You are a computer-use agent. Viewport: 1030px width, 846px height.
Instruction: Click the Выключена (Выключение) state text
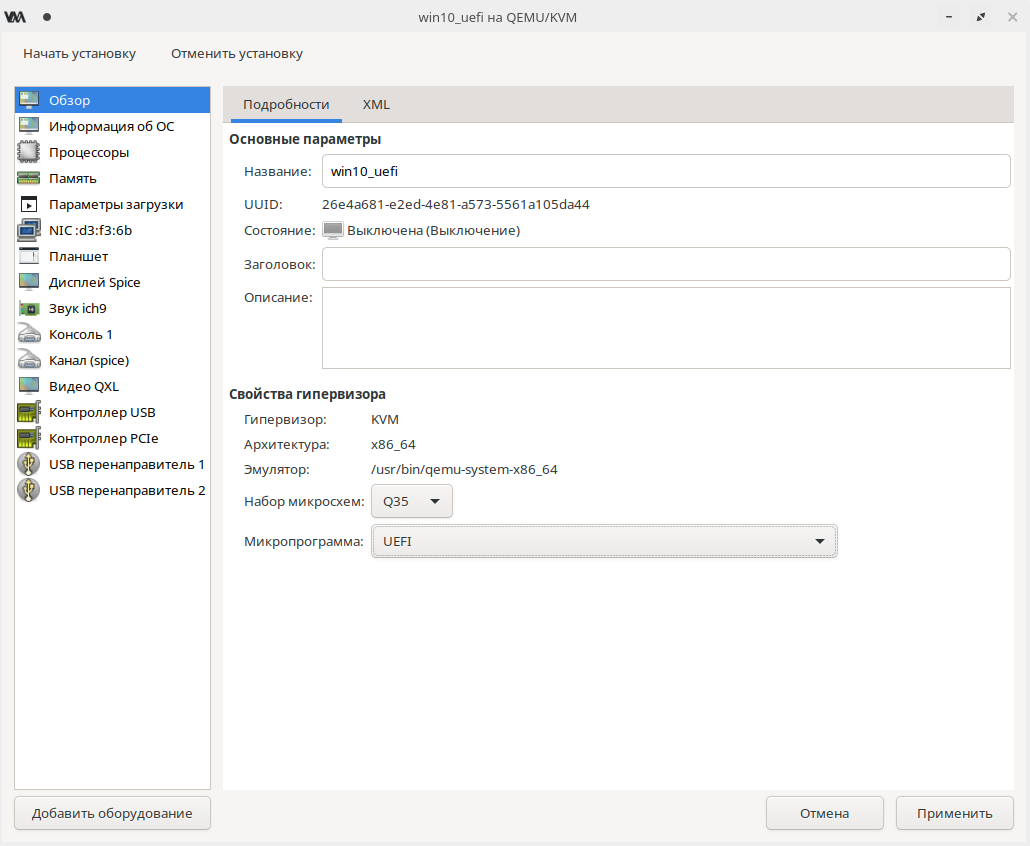pyautogui.click(x=434, y=231)
